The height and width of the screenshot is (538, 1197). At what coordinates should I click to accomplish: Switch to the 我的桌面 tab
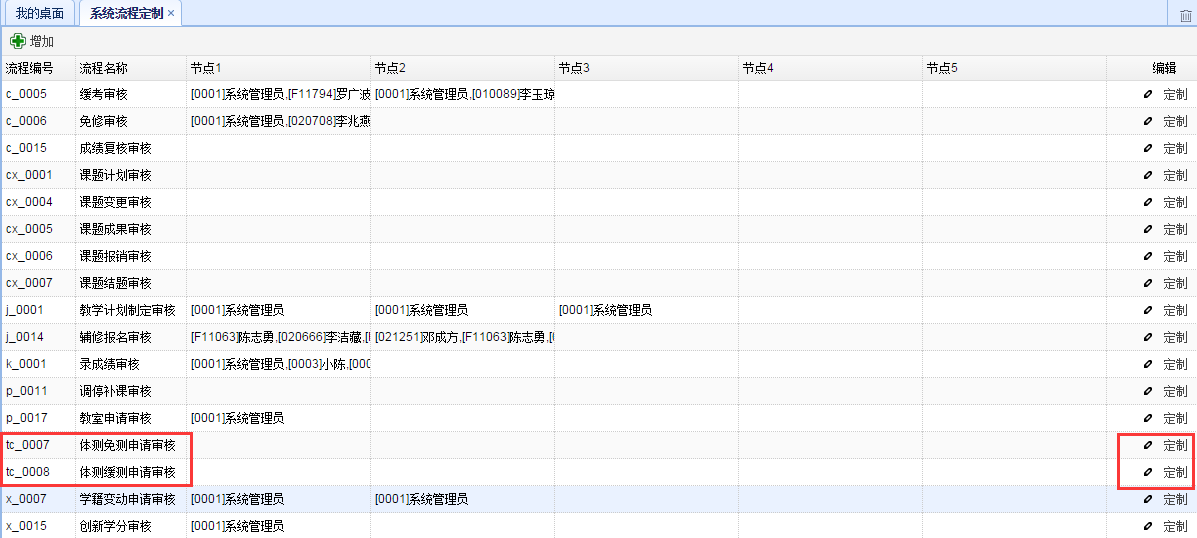point(40,13)
